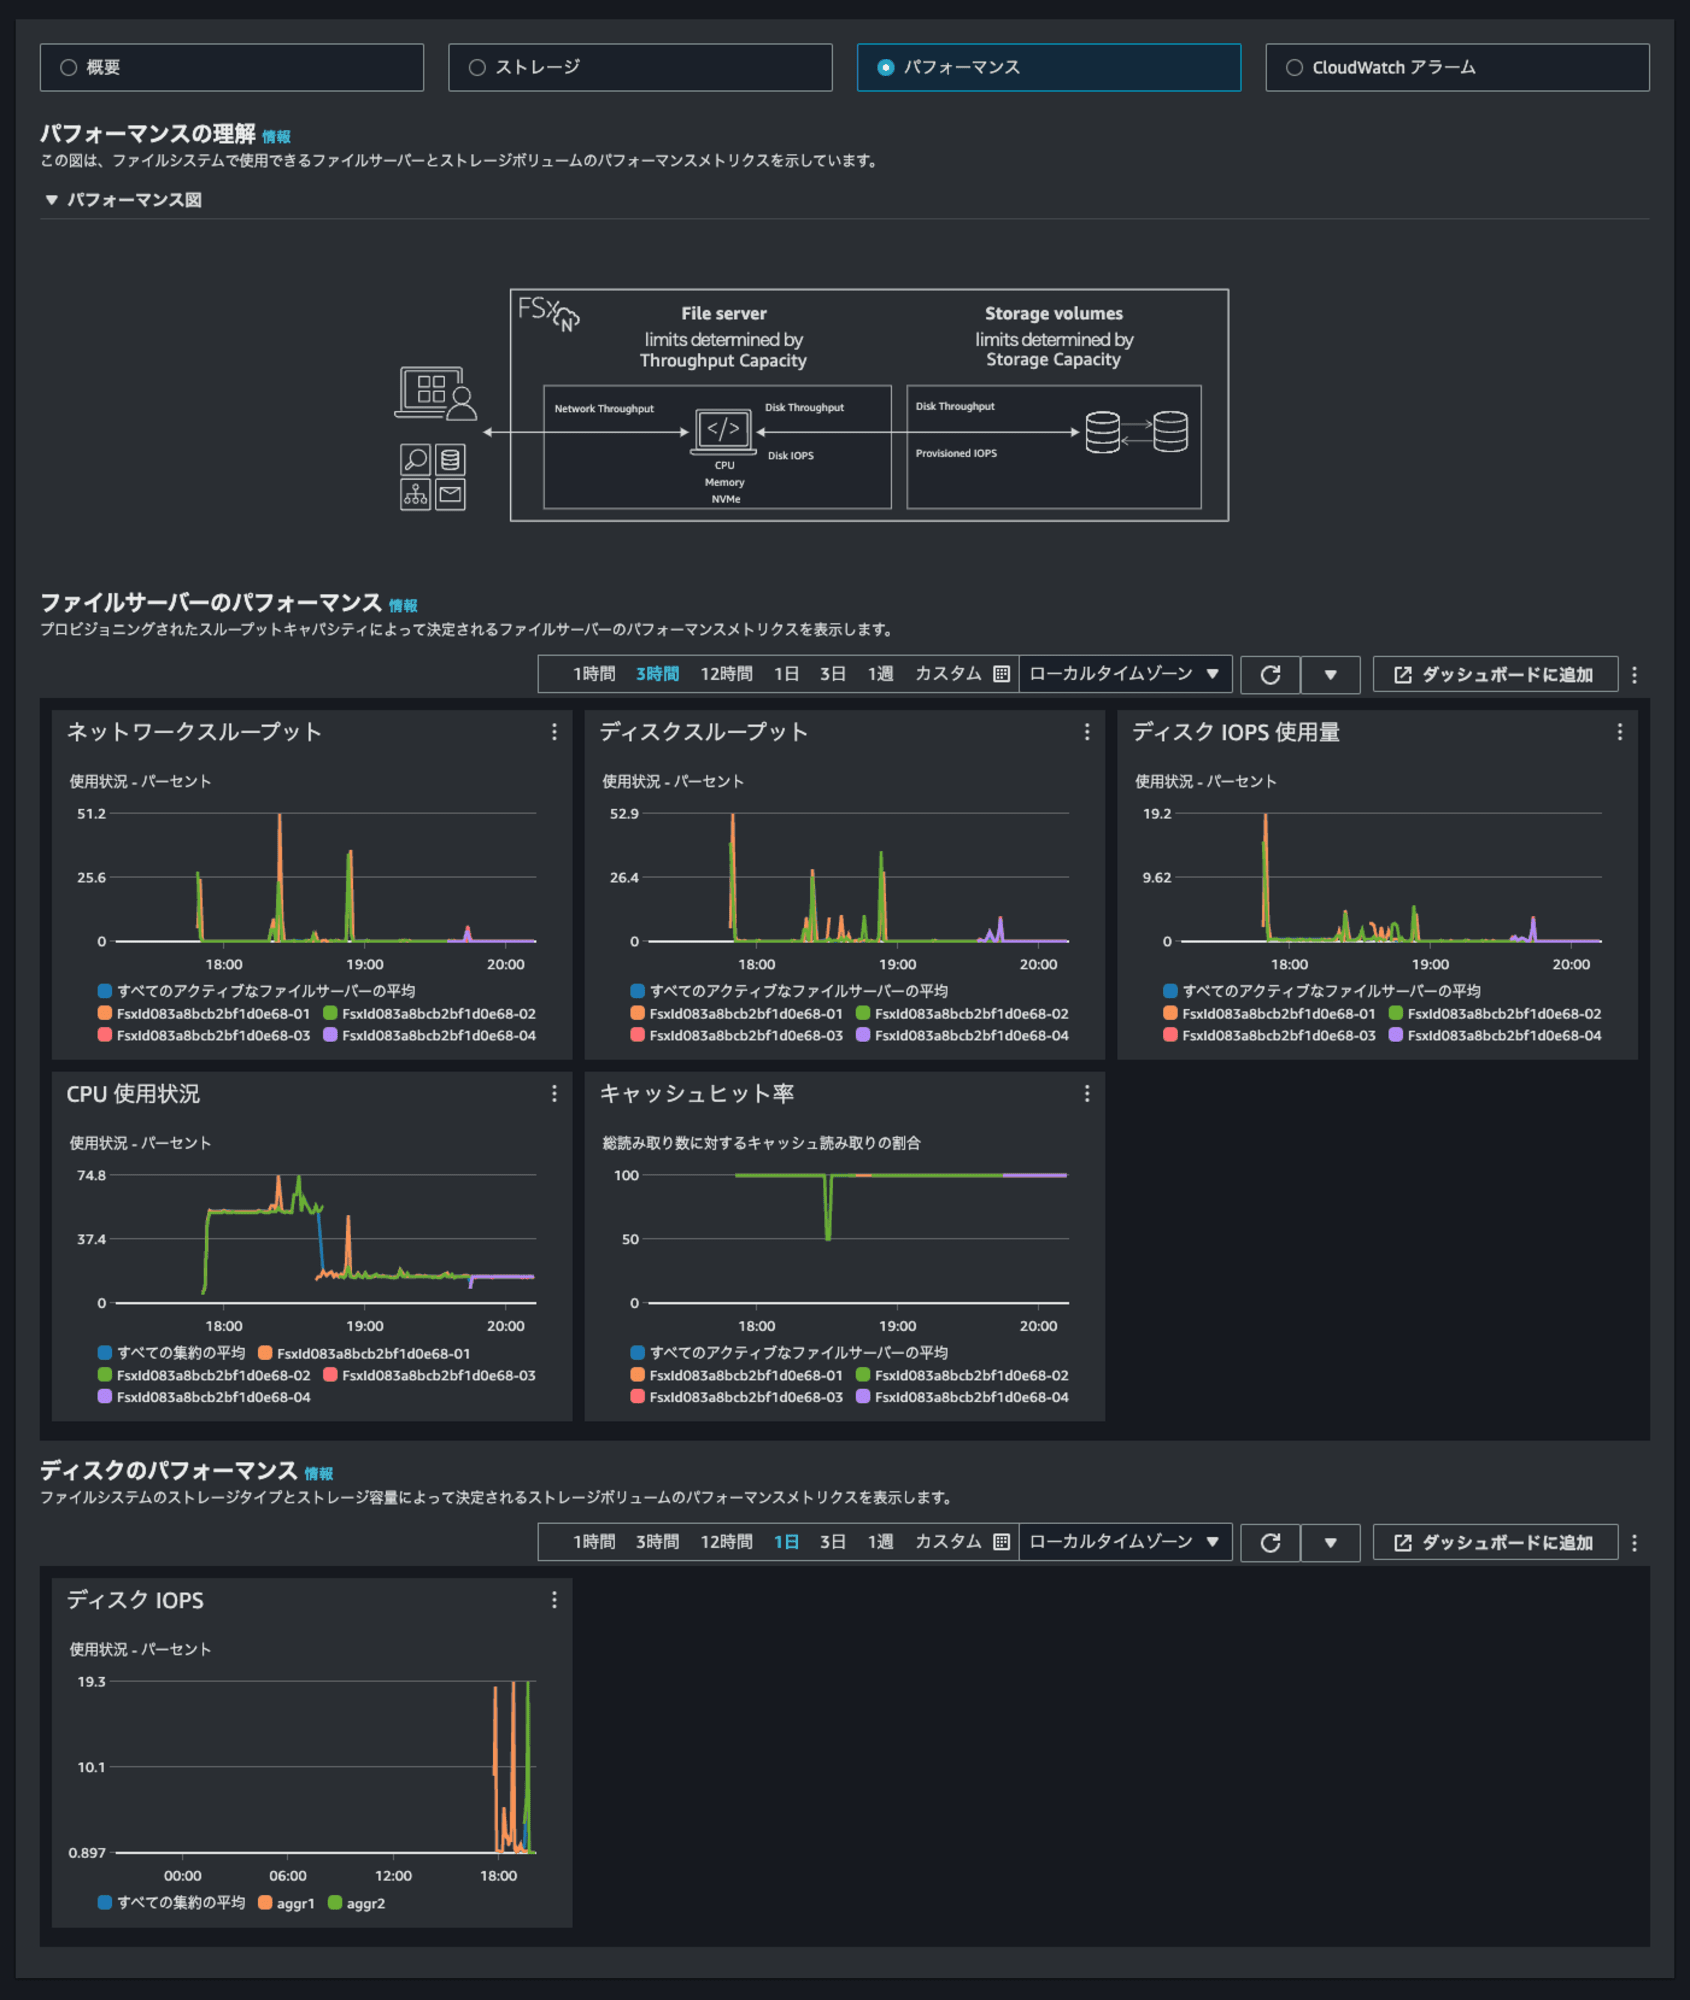Viewport: 1690px width, 2000px height.
Task: Select the パフォーマンス radio tab
Action: click(x=1048, y=67)
